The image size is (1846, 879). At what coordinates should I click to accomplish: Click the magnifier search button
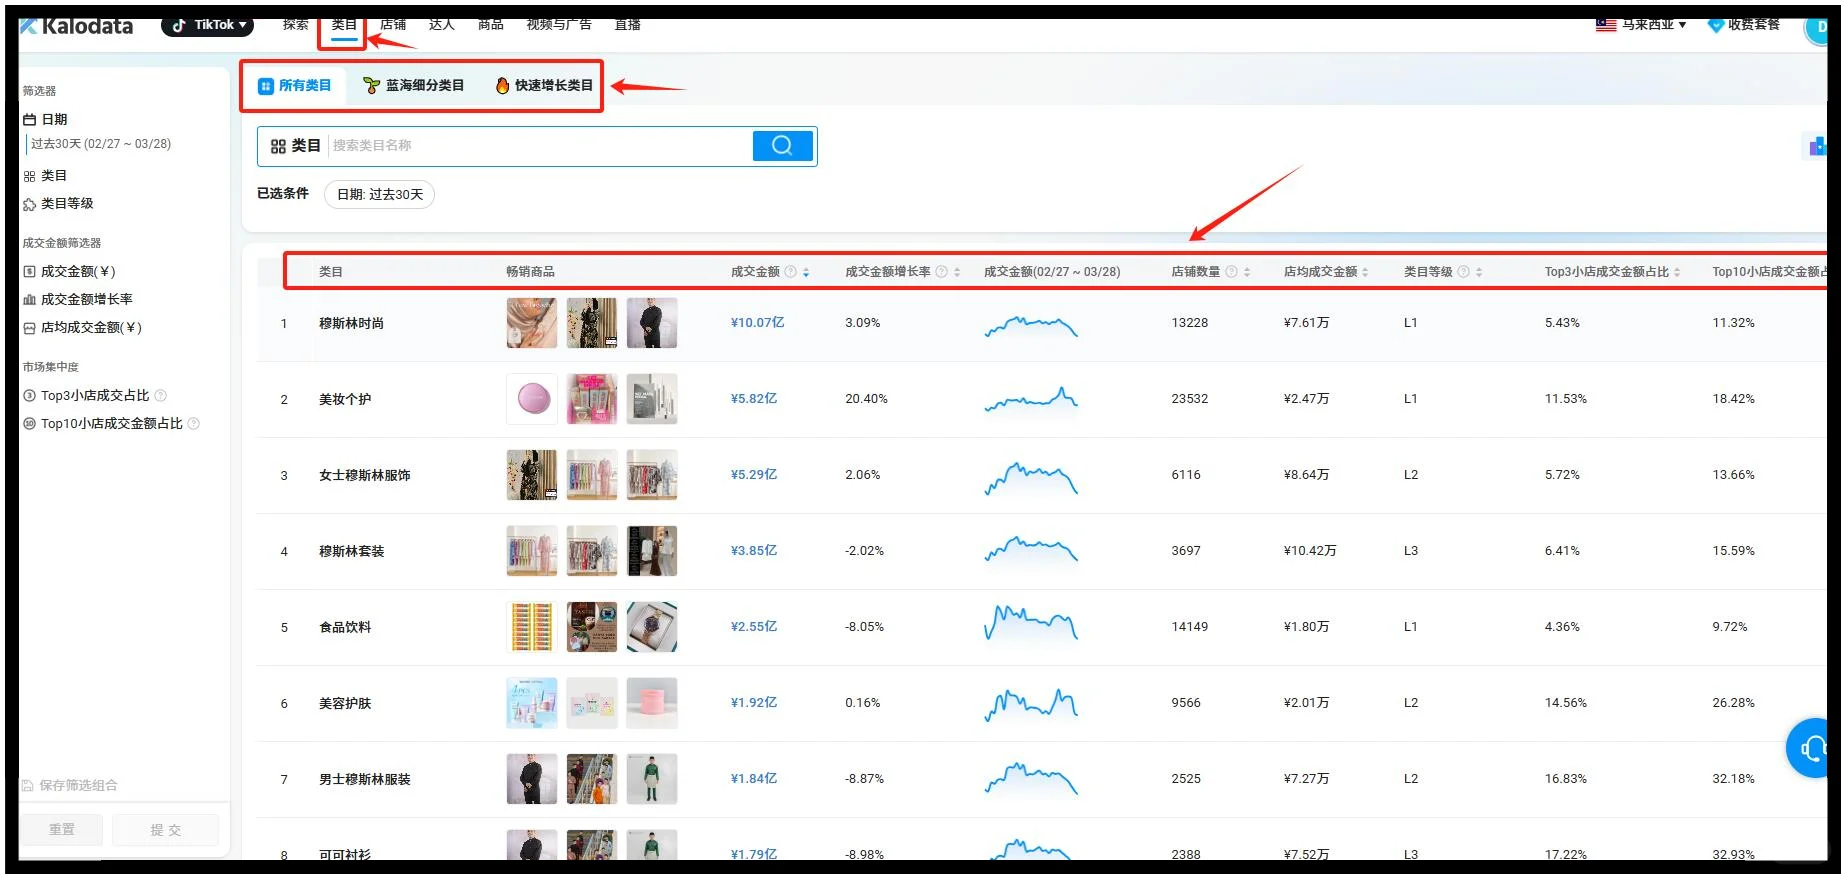tap(782, 146)
